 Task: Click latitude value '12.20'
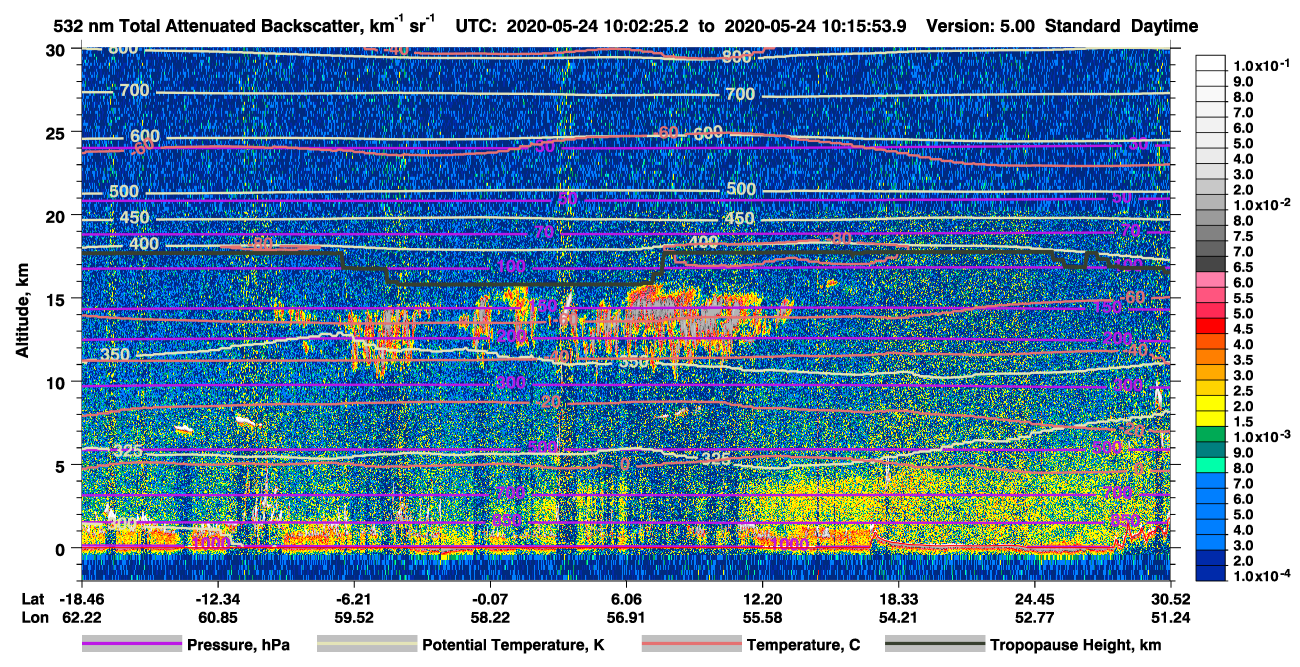tap(763, 600)
